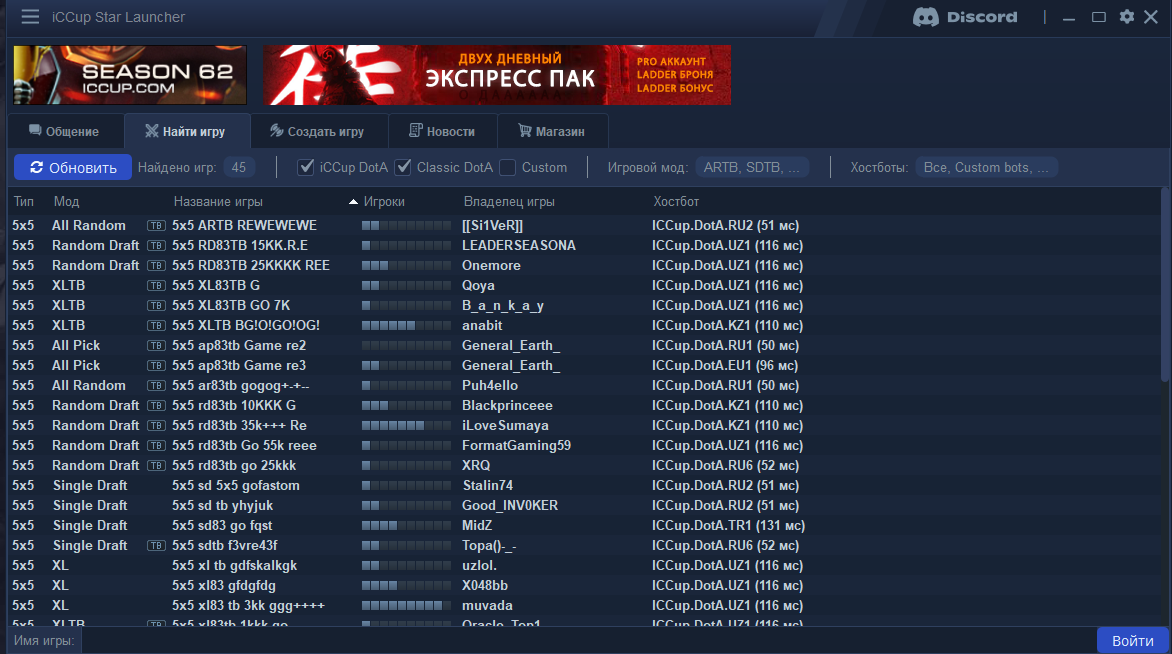Screen dimensions: 1172x654
Task: Select game 5x5 sd83 go fqst
Action: [222, 525]
